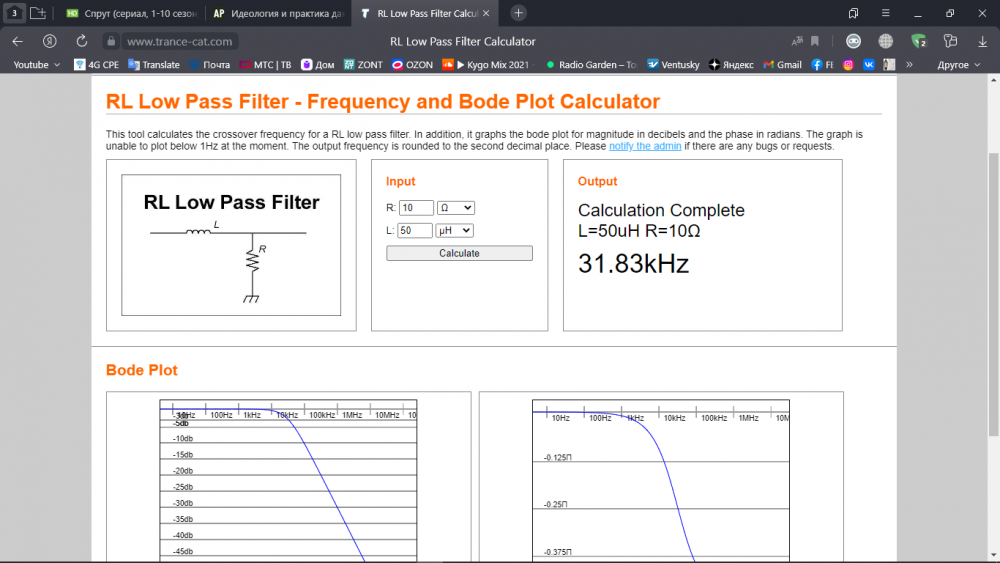Click the page vertical scrollbar

pyautogui.click(x=993, y=290)
